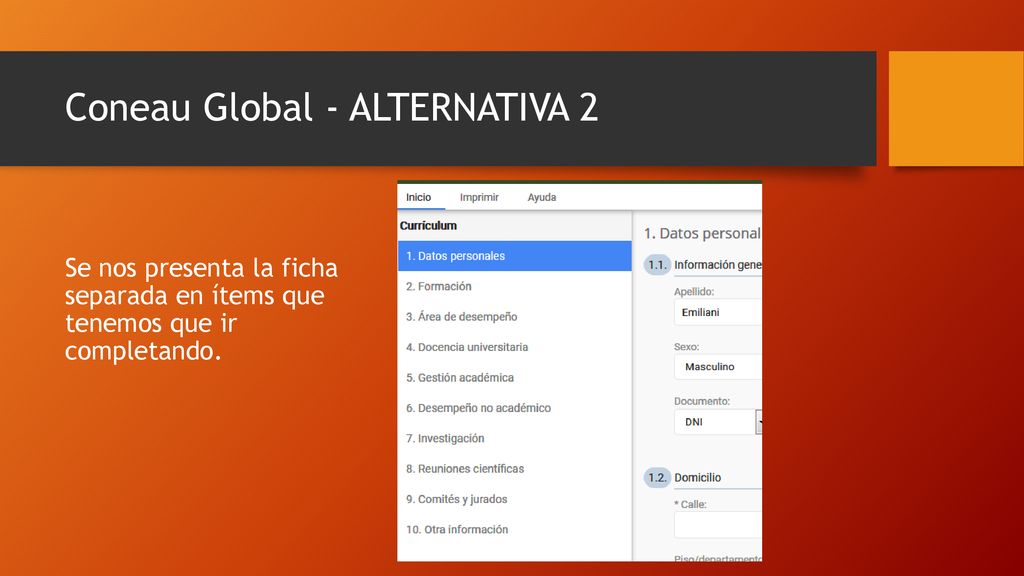Viewport: 1024px width, 576px height.
Task: Open '5. Gestión académica' section
Action: [515, 377]
